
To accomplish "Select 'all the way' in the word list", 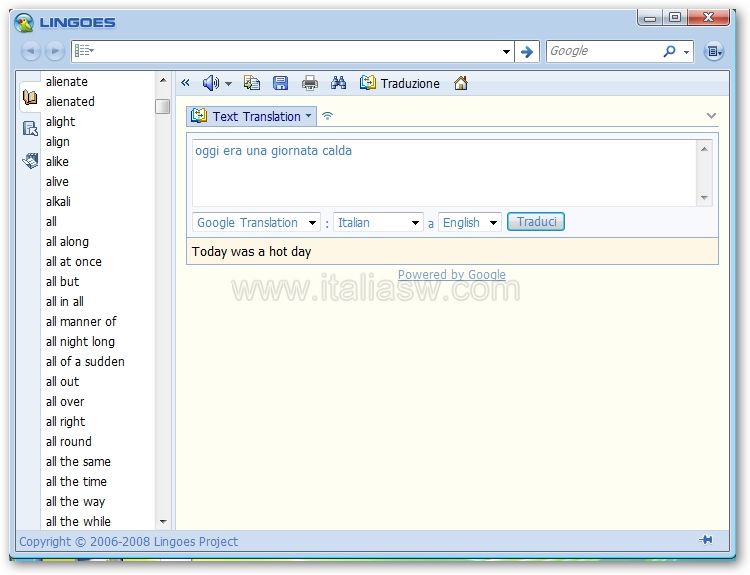I will 75,502.
